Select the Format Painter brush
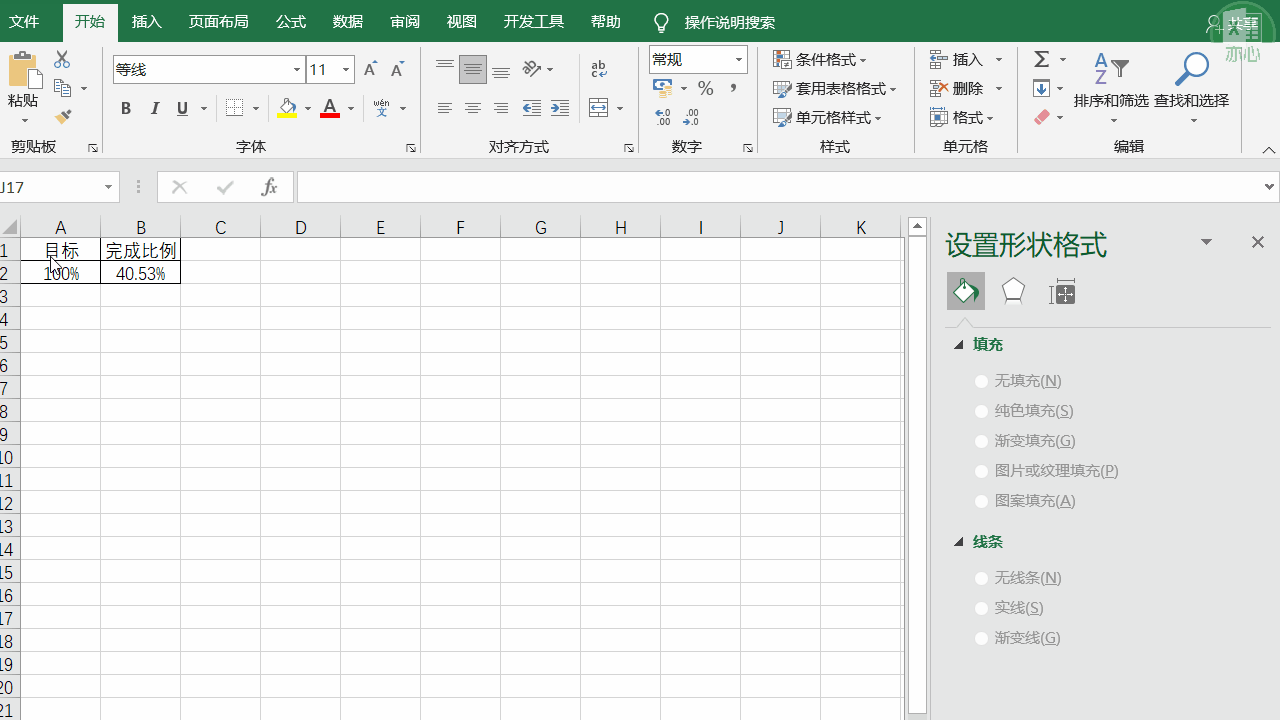 click(x=63, y=116)
